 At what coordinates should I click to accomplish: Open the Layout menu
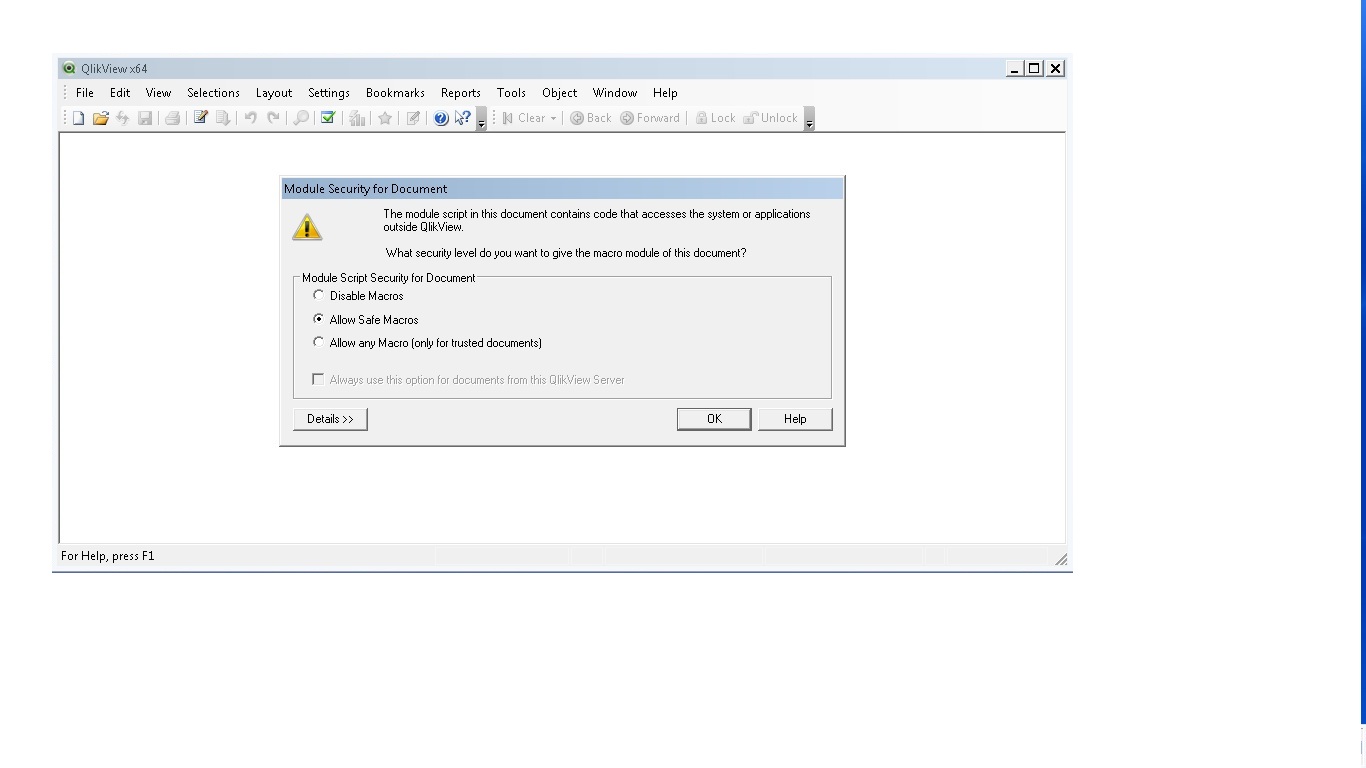tap(274, 93)
